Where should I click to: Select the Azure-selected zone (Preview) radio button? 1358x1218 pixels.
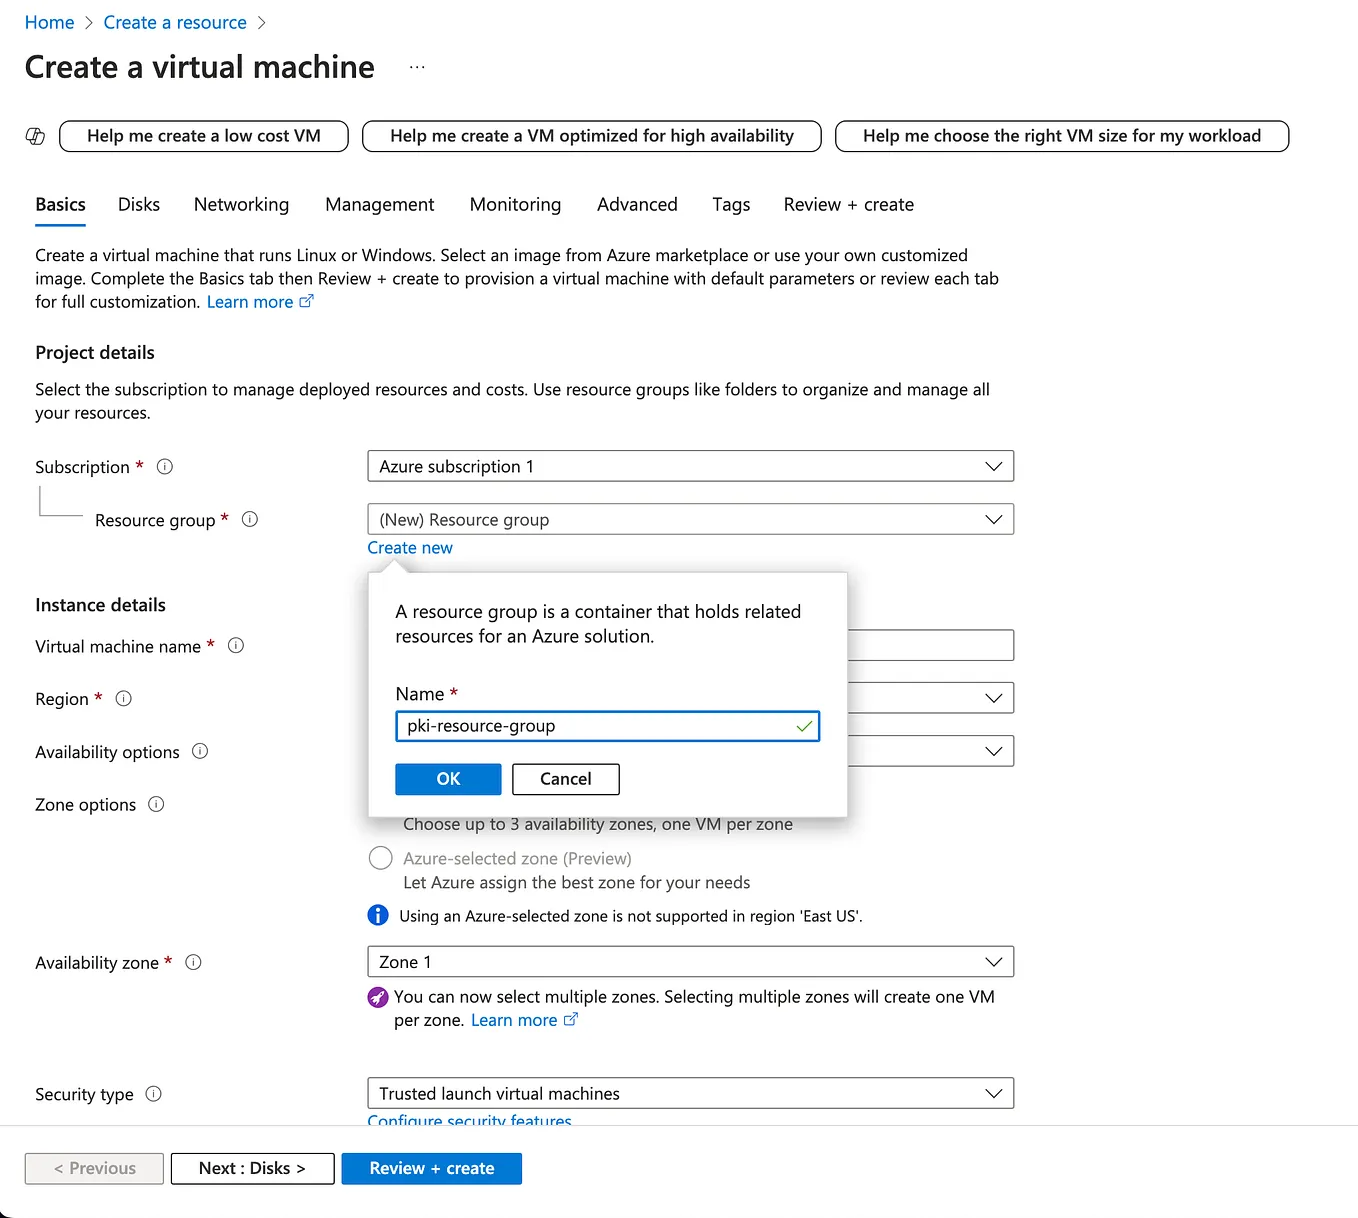point(380,858)
